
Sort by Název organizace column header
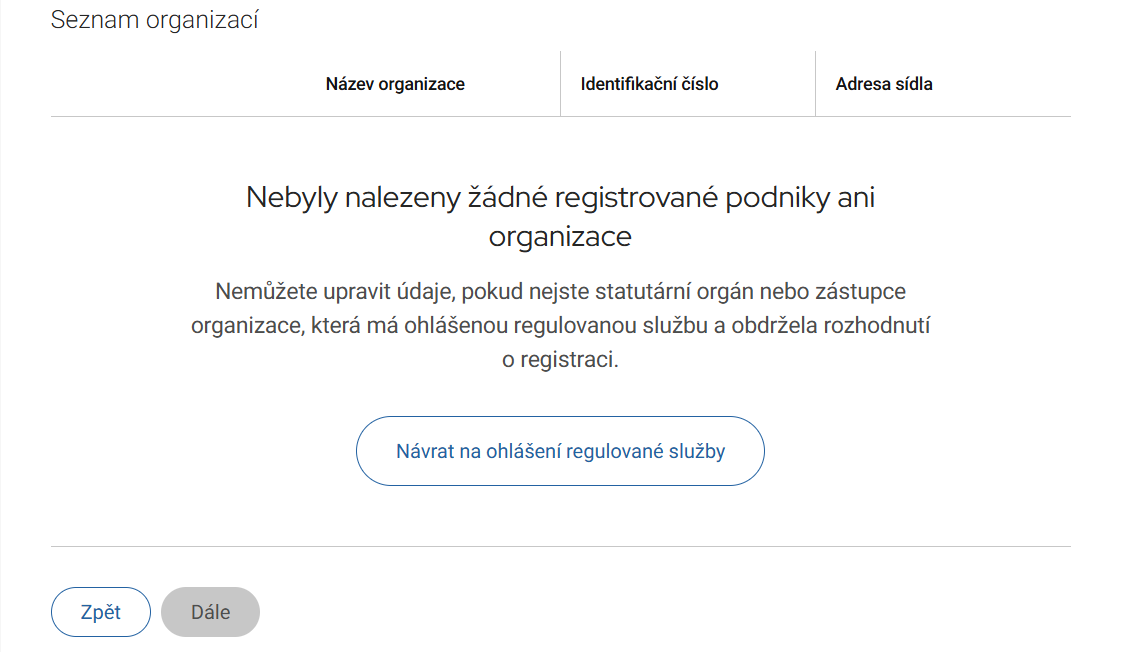point(395,84)
